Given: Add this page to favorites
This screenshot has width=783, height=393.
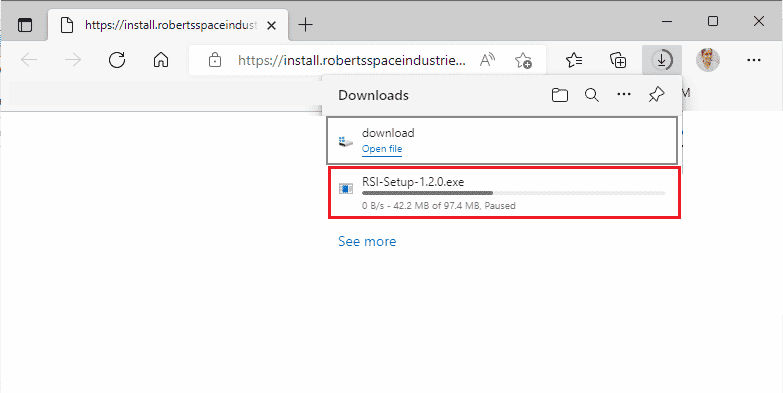Looking at the screenshot, I should (x=523, y=60).
